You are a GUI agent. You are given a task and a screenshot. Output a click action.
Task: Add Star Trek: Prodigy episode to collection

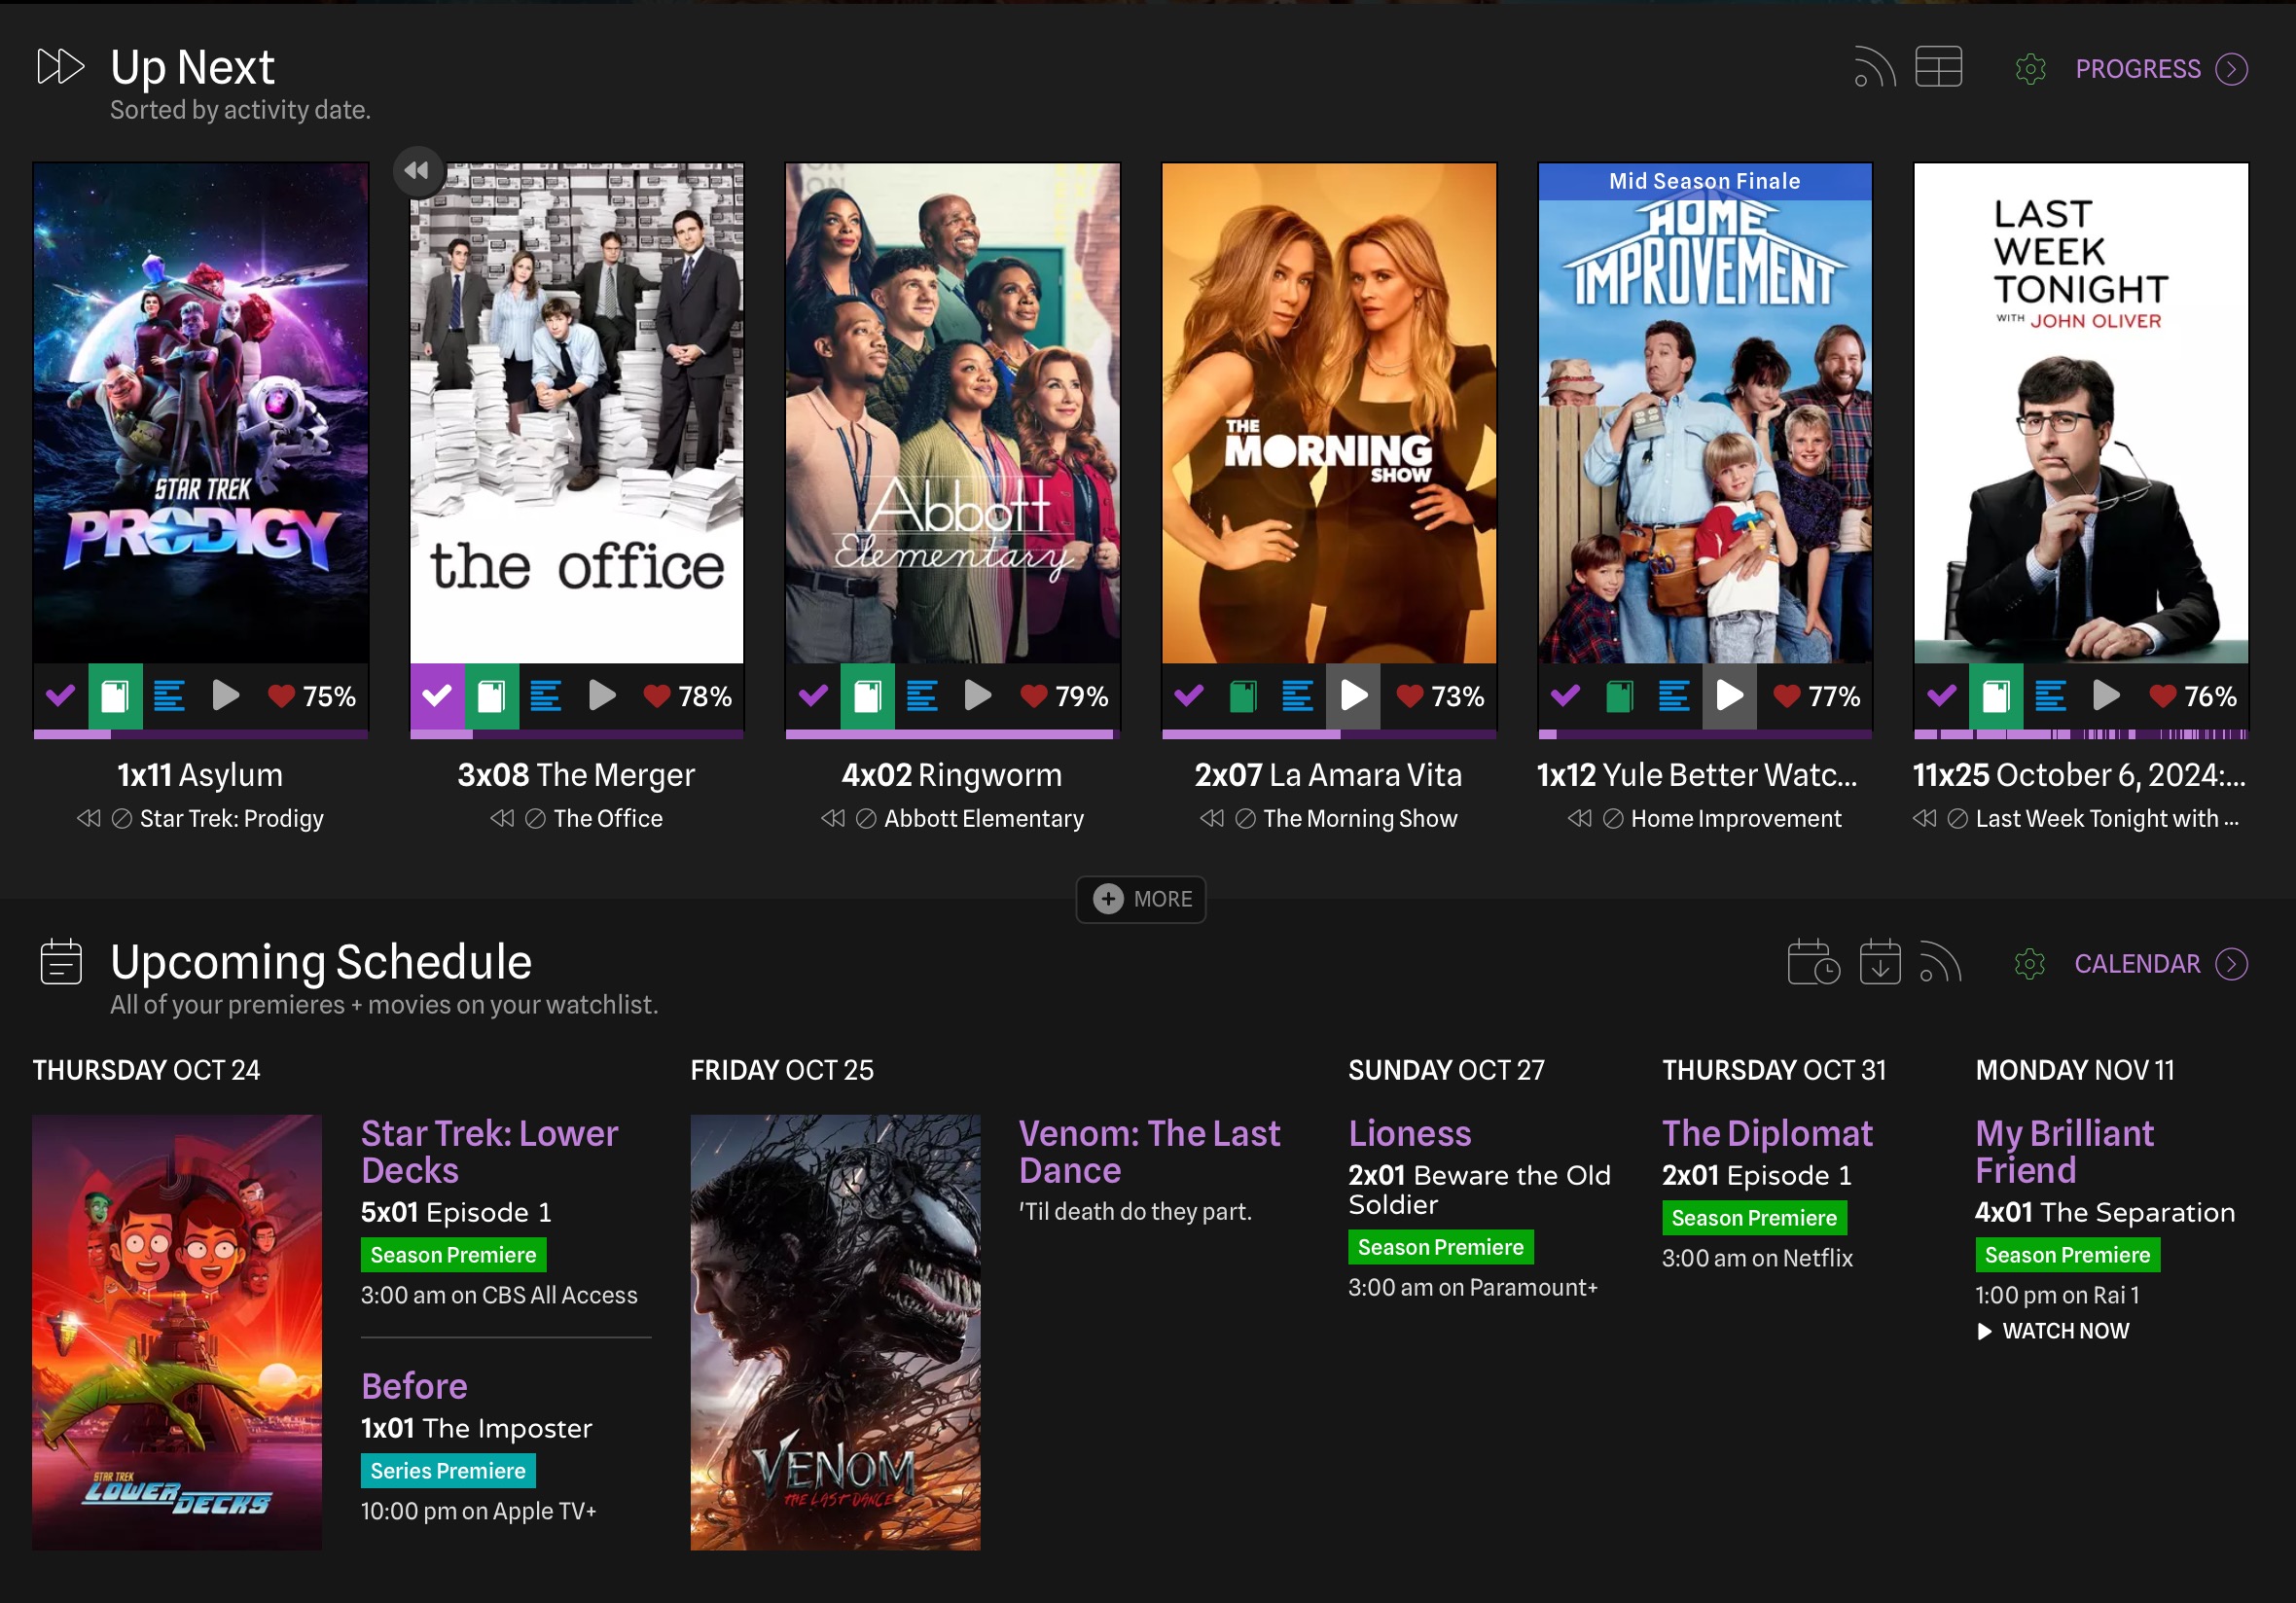(x=115, y=695)
